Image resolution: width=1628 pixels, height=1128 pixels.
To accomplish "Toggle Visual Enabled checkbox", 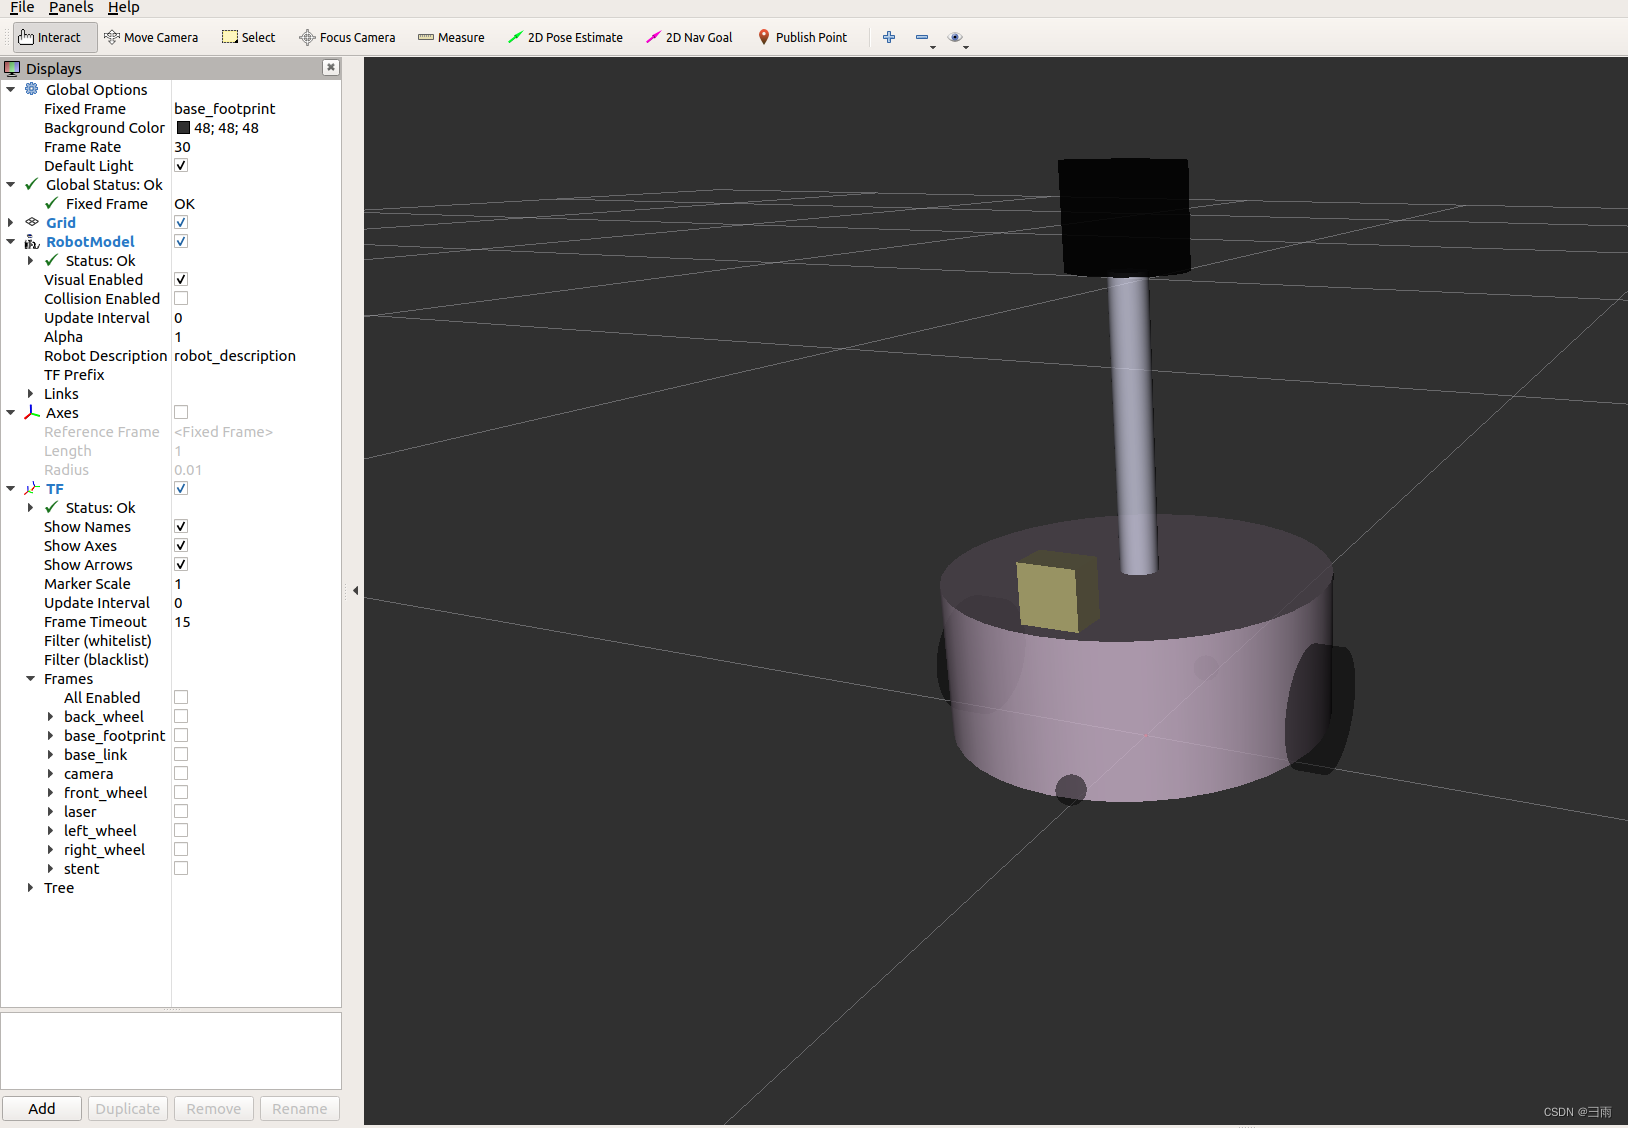I will point(181,279).
